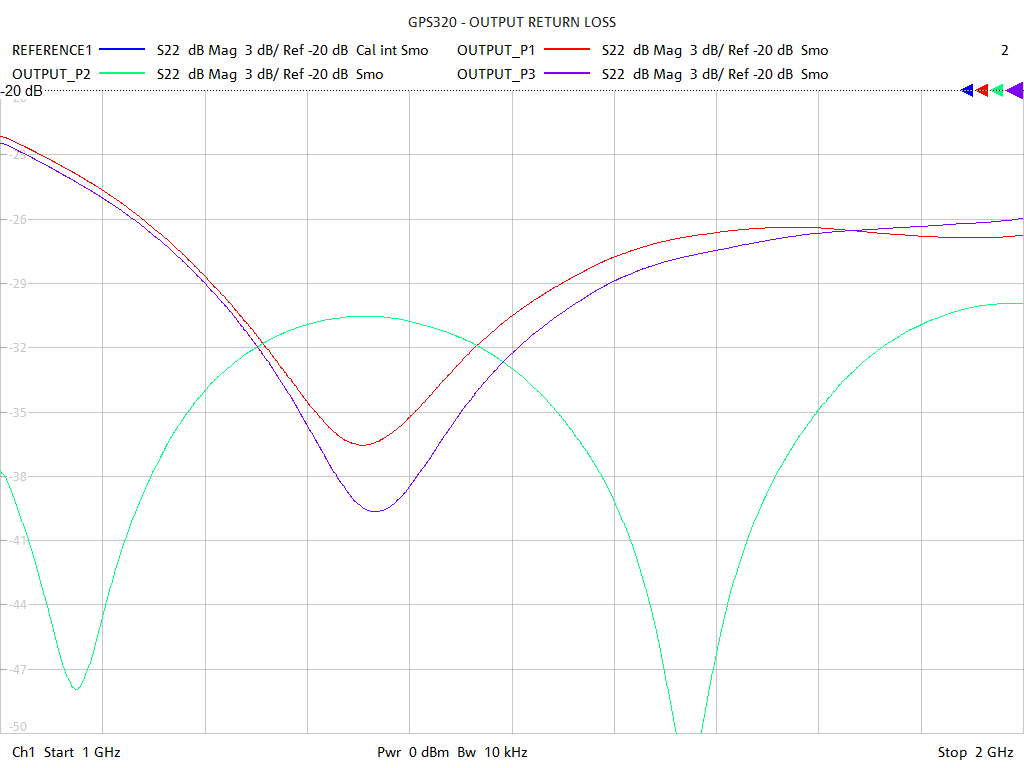Click the -29 y-axis scale label

pos(18,283)
